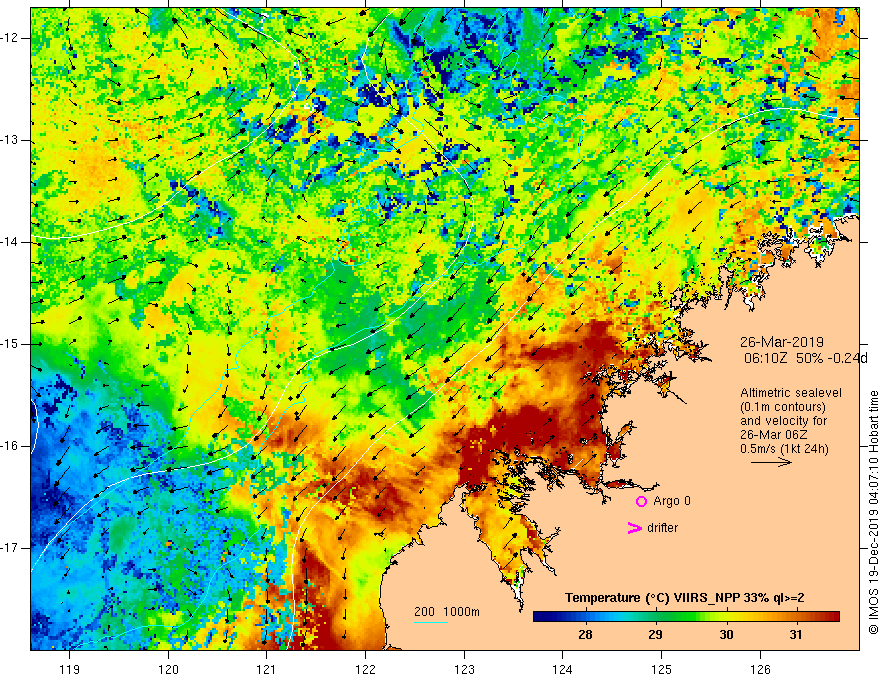Viewport: 880px width, 680px height.
Task: Click the IMOS copyright timestamp text
Action: [873, 512]
